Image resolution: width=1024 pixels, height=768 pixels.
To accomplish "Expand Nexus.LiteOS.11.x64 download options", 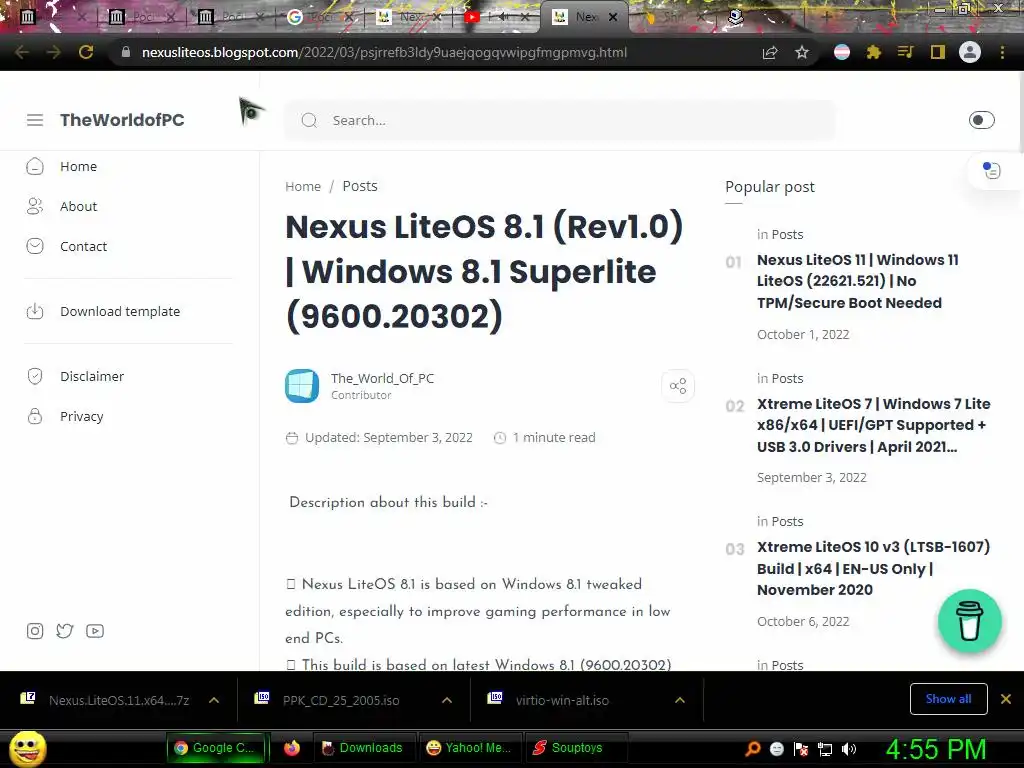I will [x=214, y=700].
